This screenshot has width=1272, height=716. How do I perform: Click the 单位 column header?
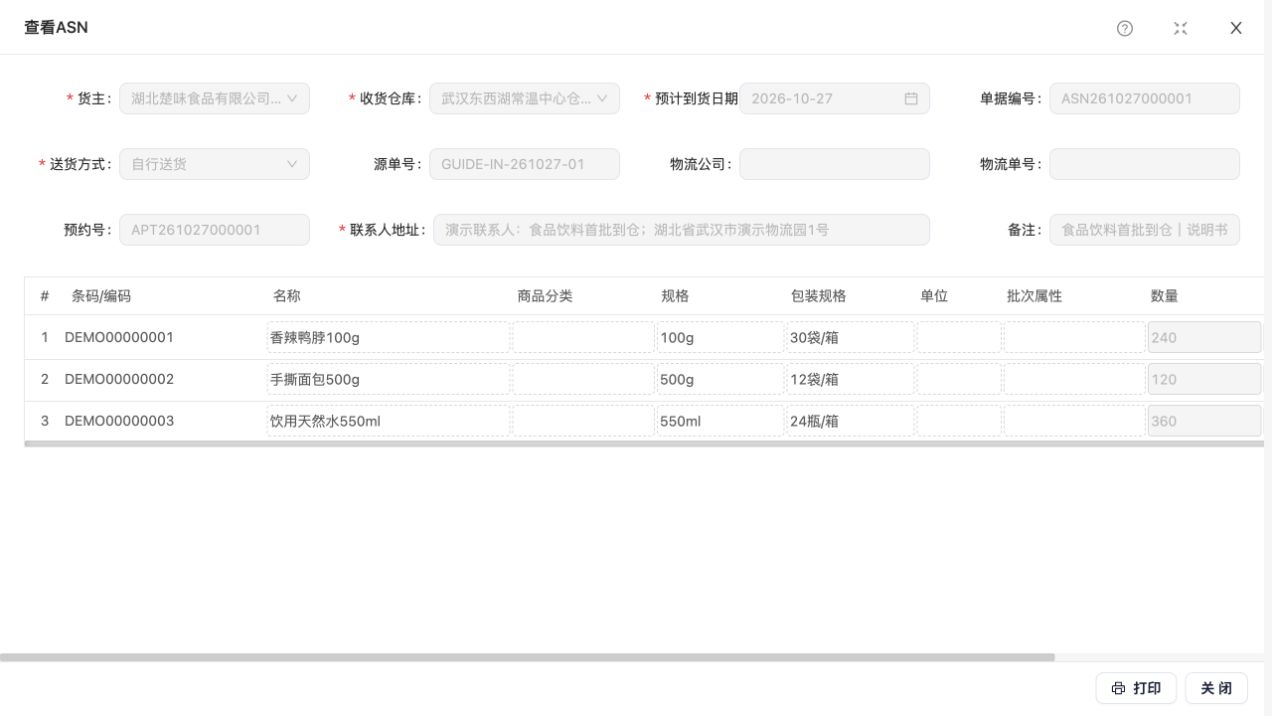click(x=934, y=296)
